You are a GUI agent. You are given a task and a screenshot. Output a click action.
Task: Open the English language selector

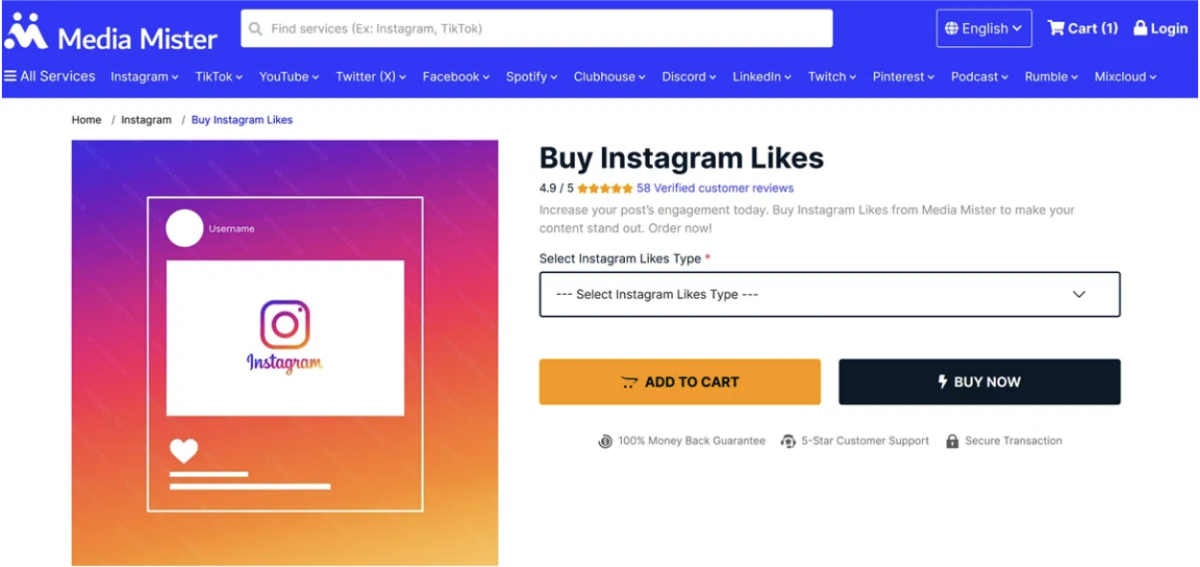tap(983, 28)
